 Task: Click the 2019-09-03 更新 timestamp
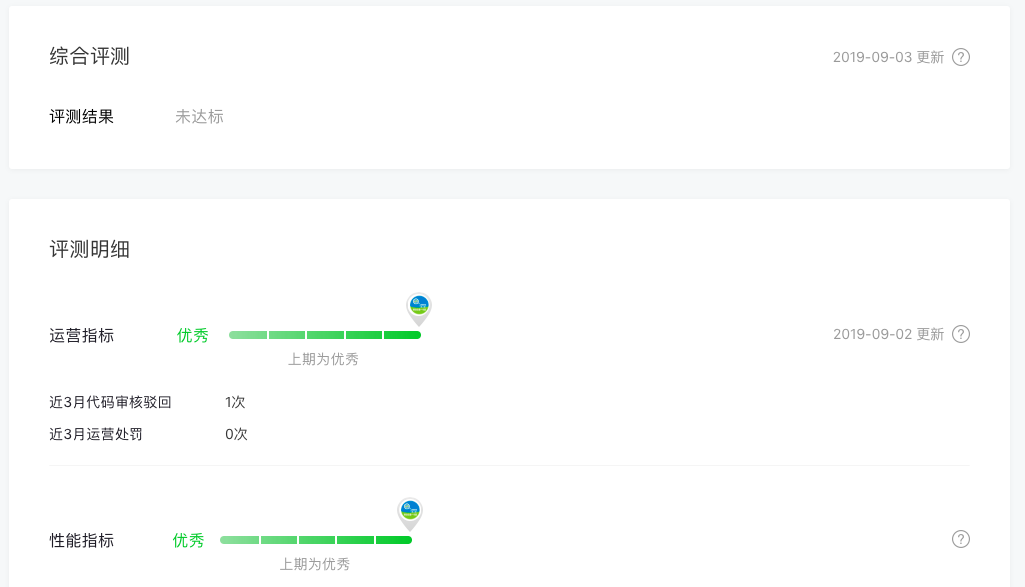pos(888,57)
